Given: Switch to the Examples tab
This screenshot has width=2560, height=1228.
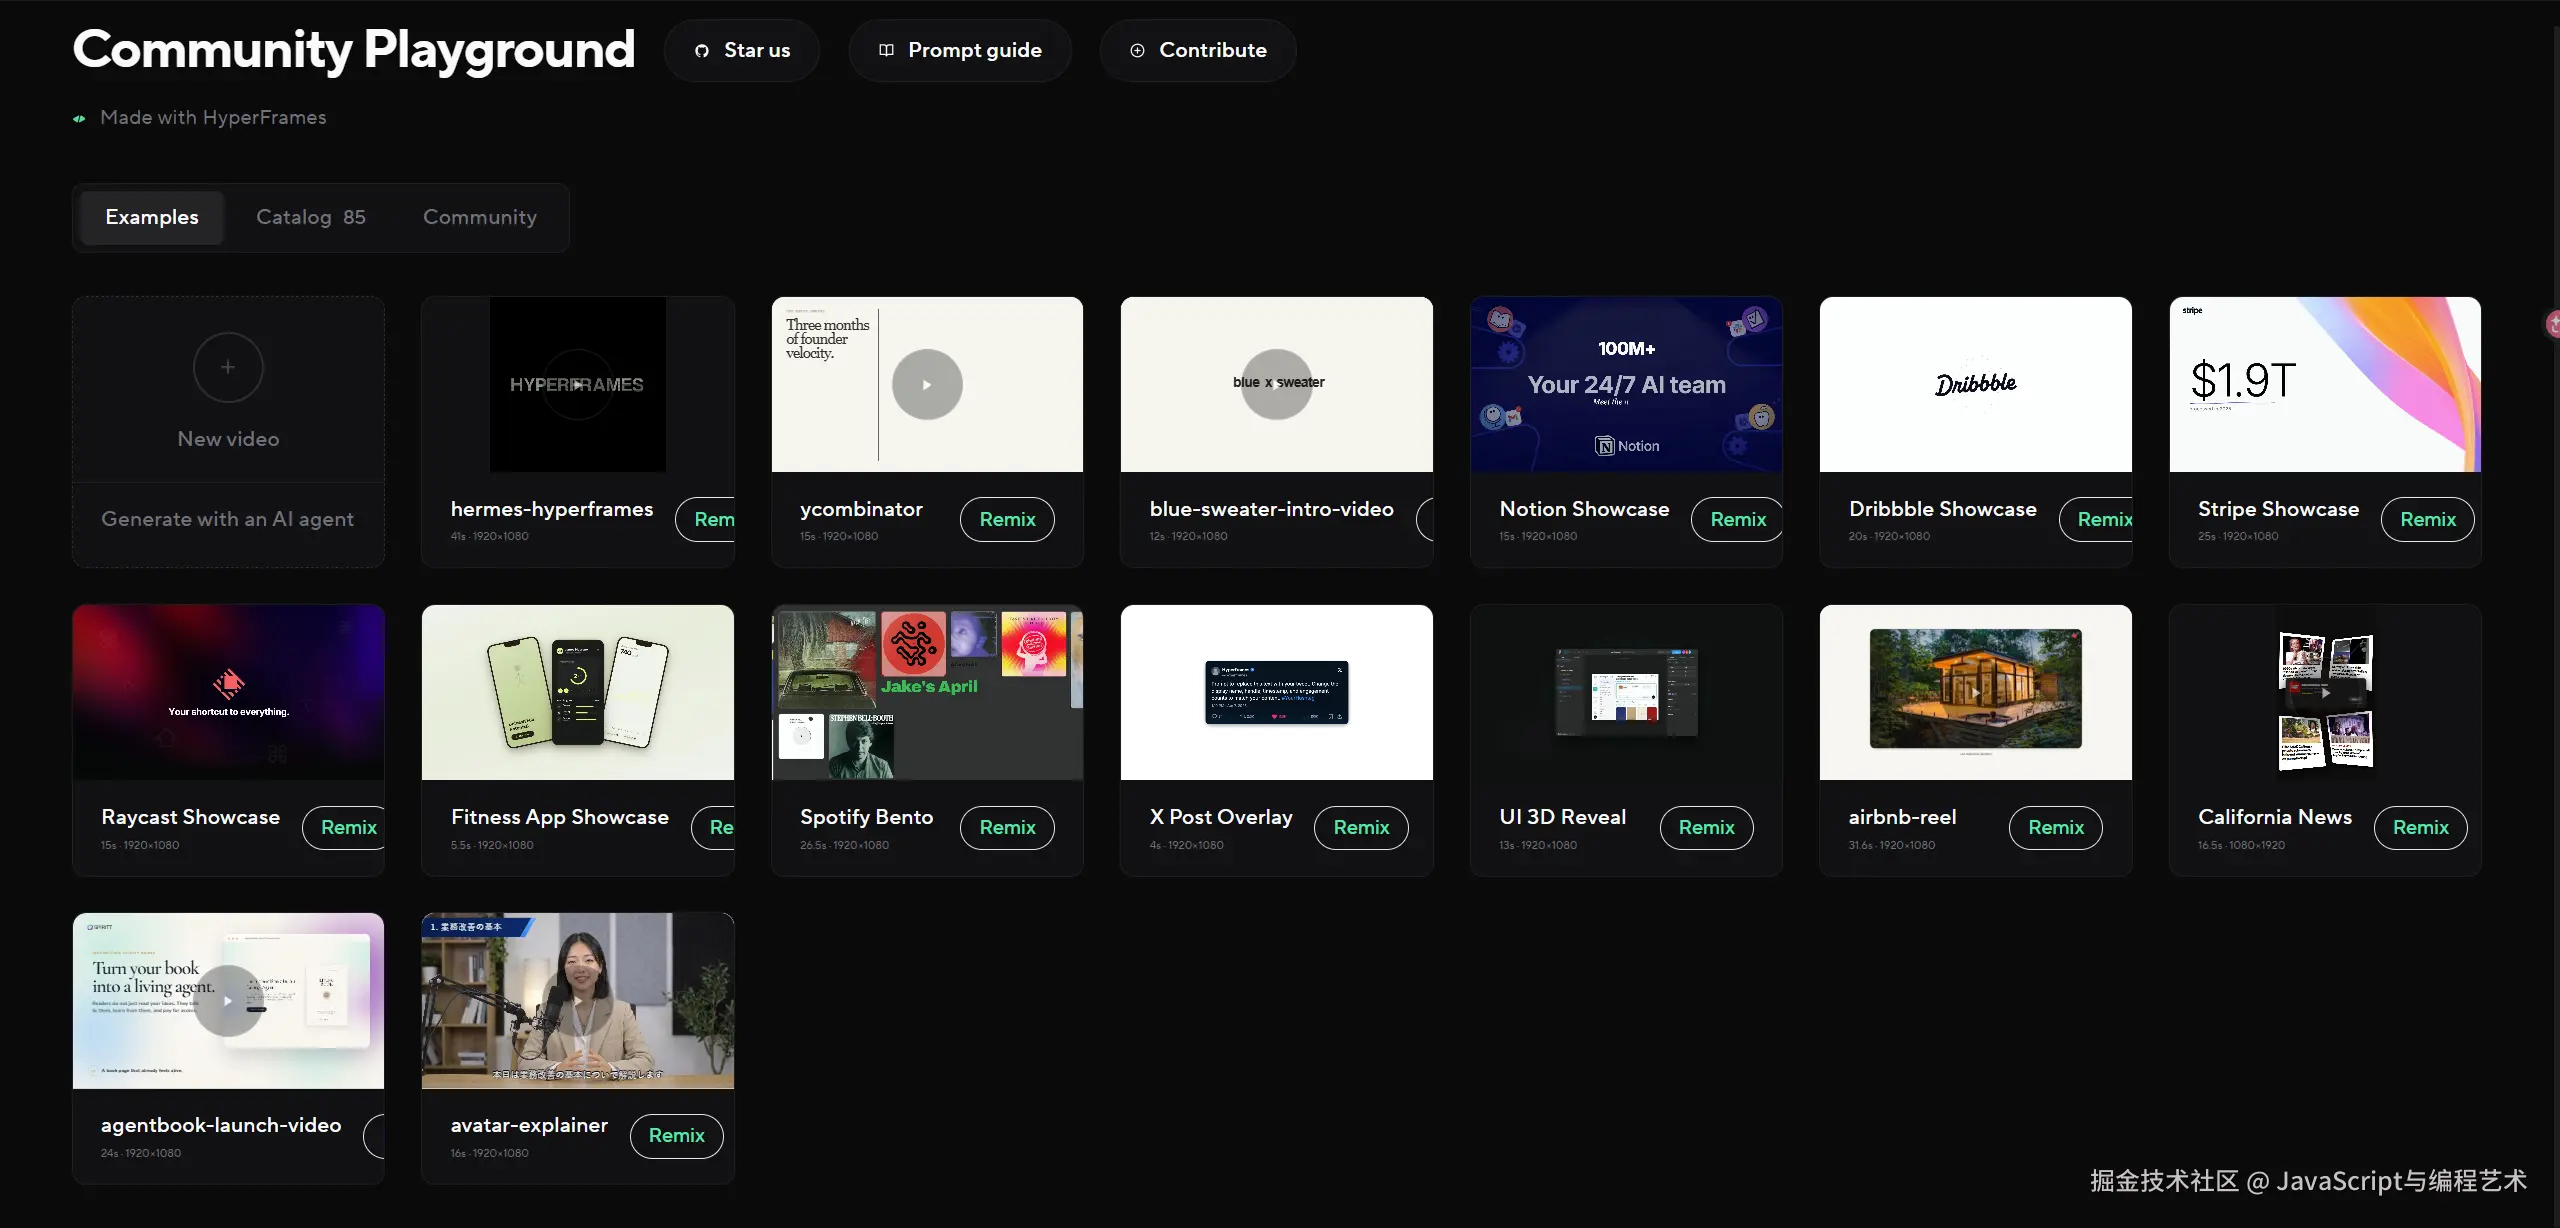Looking at the screenshot, I should coord(152,217).
